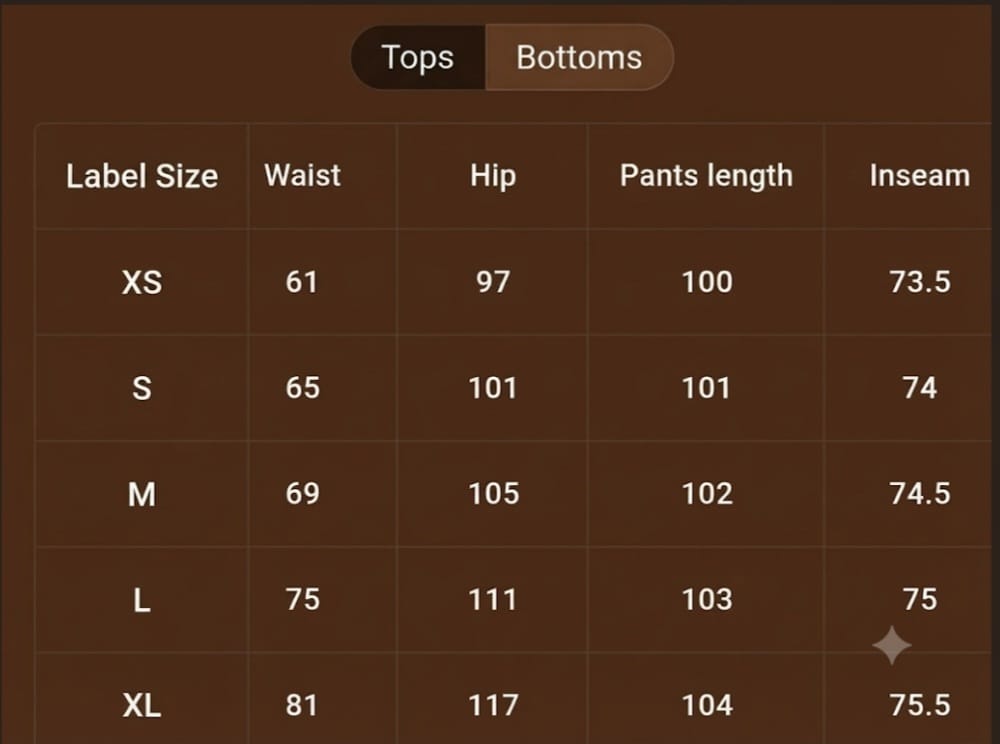This screenshot has height=744, width=1000.
Task: Switch to the Tops tab
Action: pyautogui.click(x=418, y=57)
